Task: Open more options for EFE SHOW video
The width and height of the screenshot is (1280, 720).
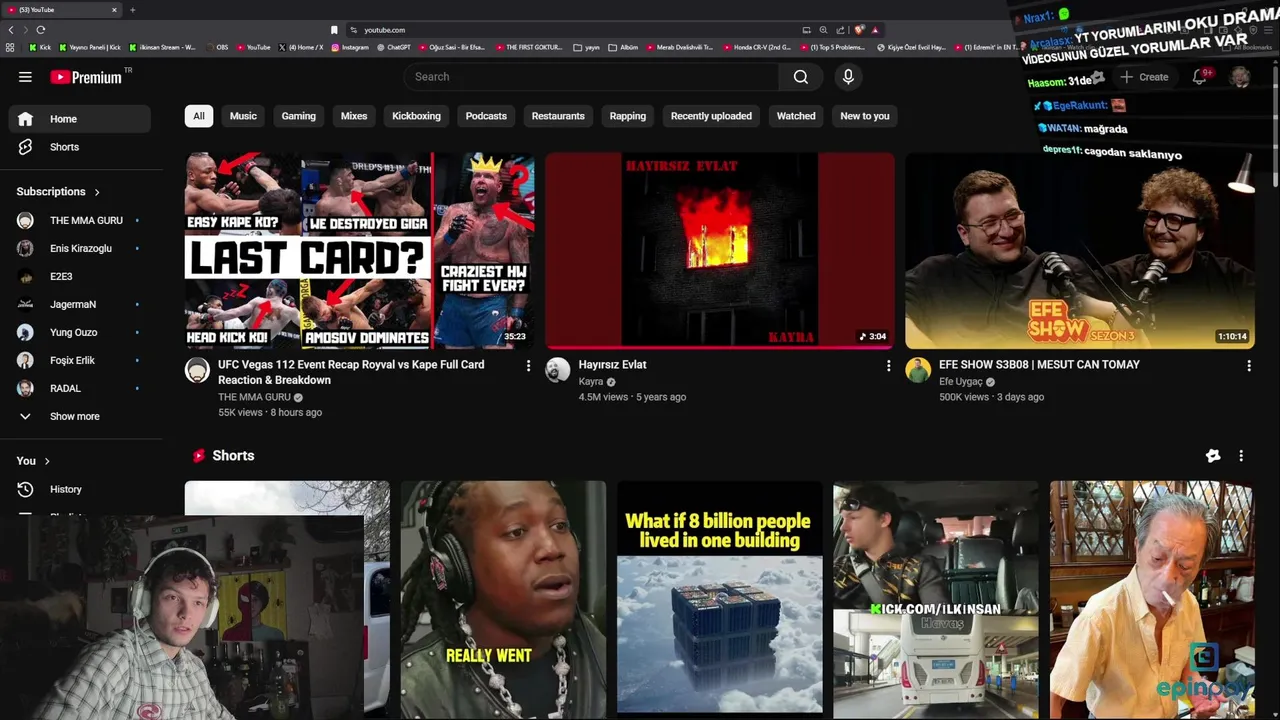Action: point(1248,366)
